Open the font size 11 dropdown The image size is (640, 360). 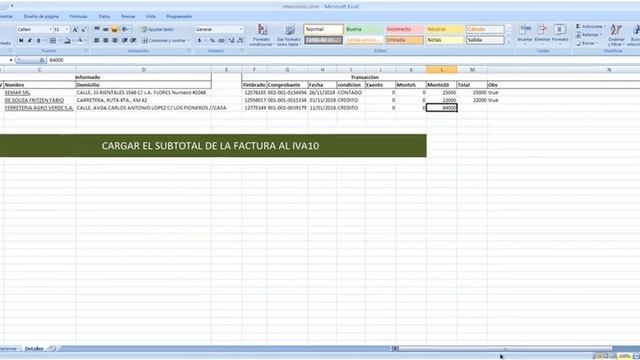point(67,29)
